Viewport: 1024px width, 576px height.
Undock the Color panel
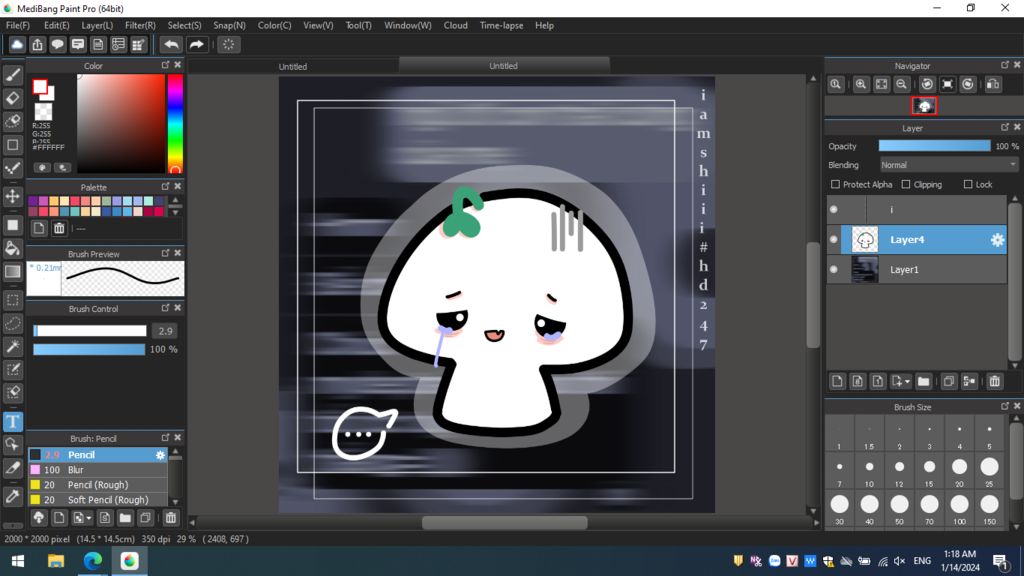(x=165, y=65)
